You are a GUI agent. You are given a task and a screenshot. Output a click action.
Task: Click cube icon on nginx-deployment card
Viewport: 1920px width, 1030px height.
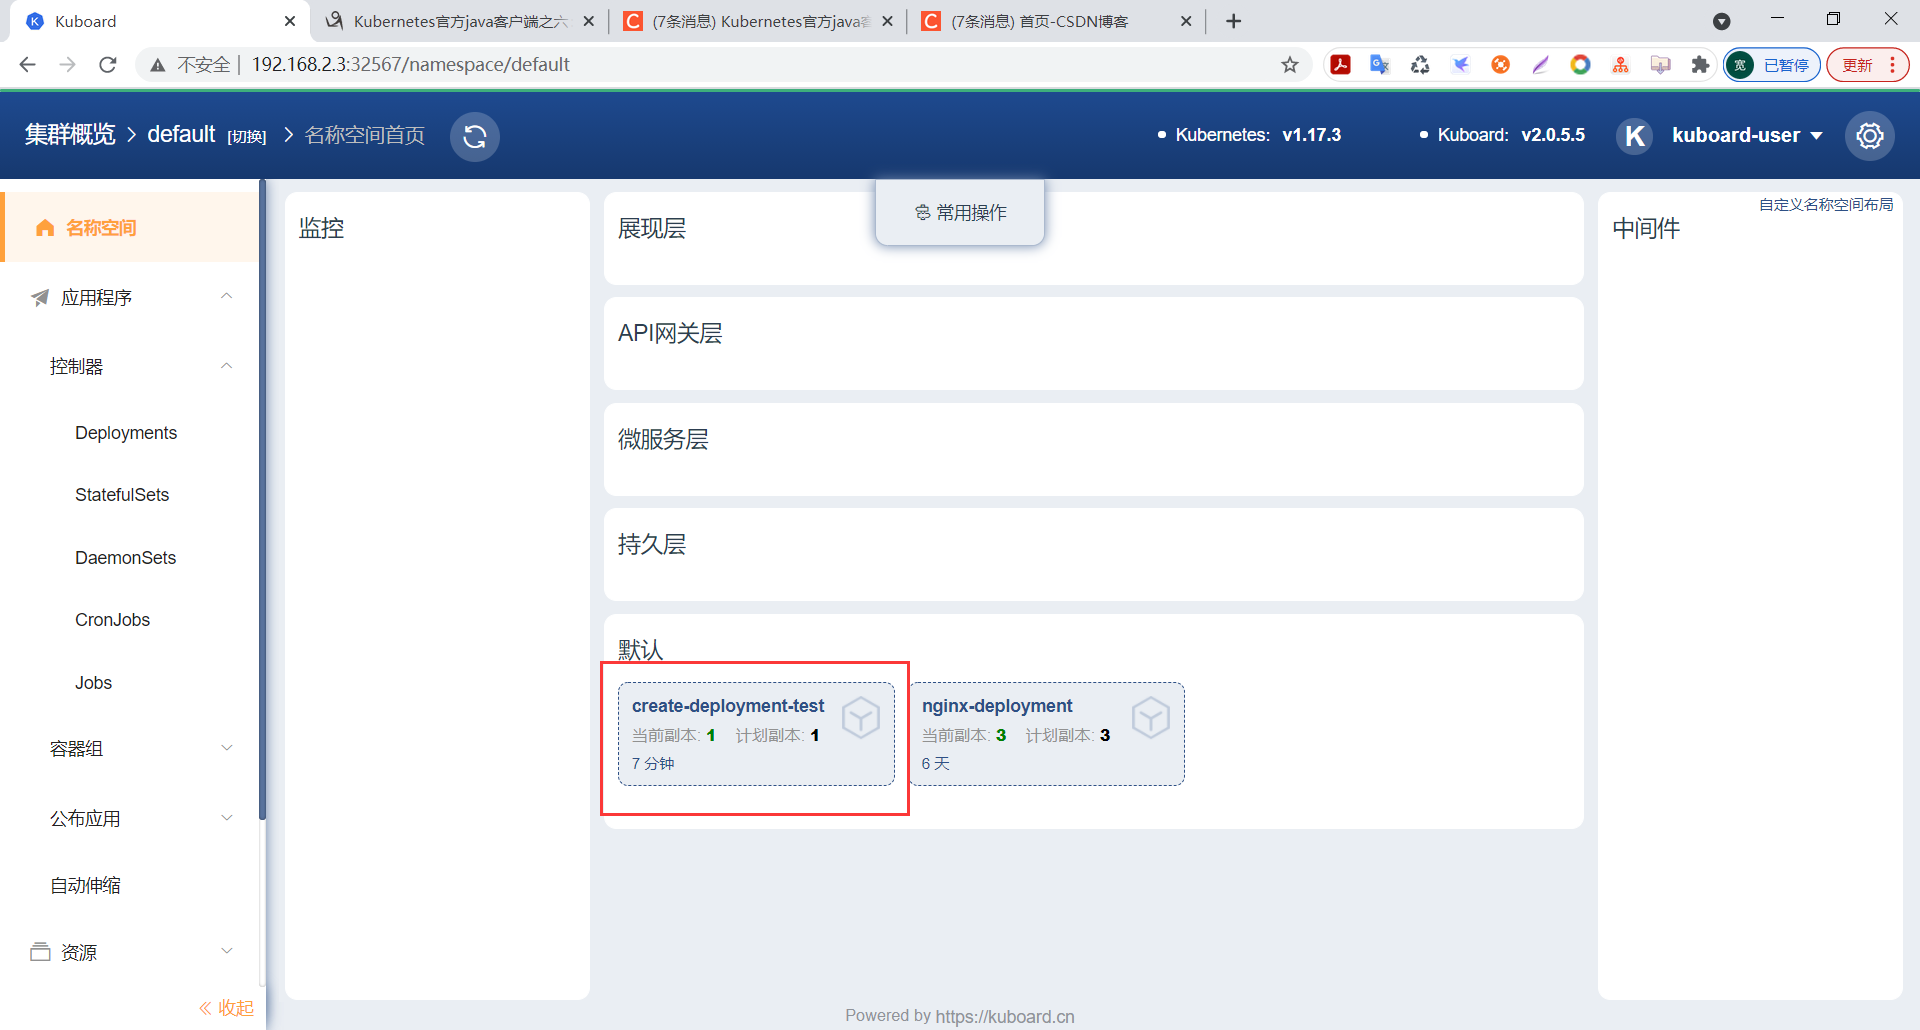1151,717
